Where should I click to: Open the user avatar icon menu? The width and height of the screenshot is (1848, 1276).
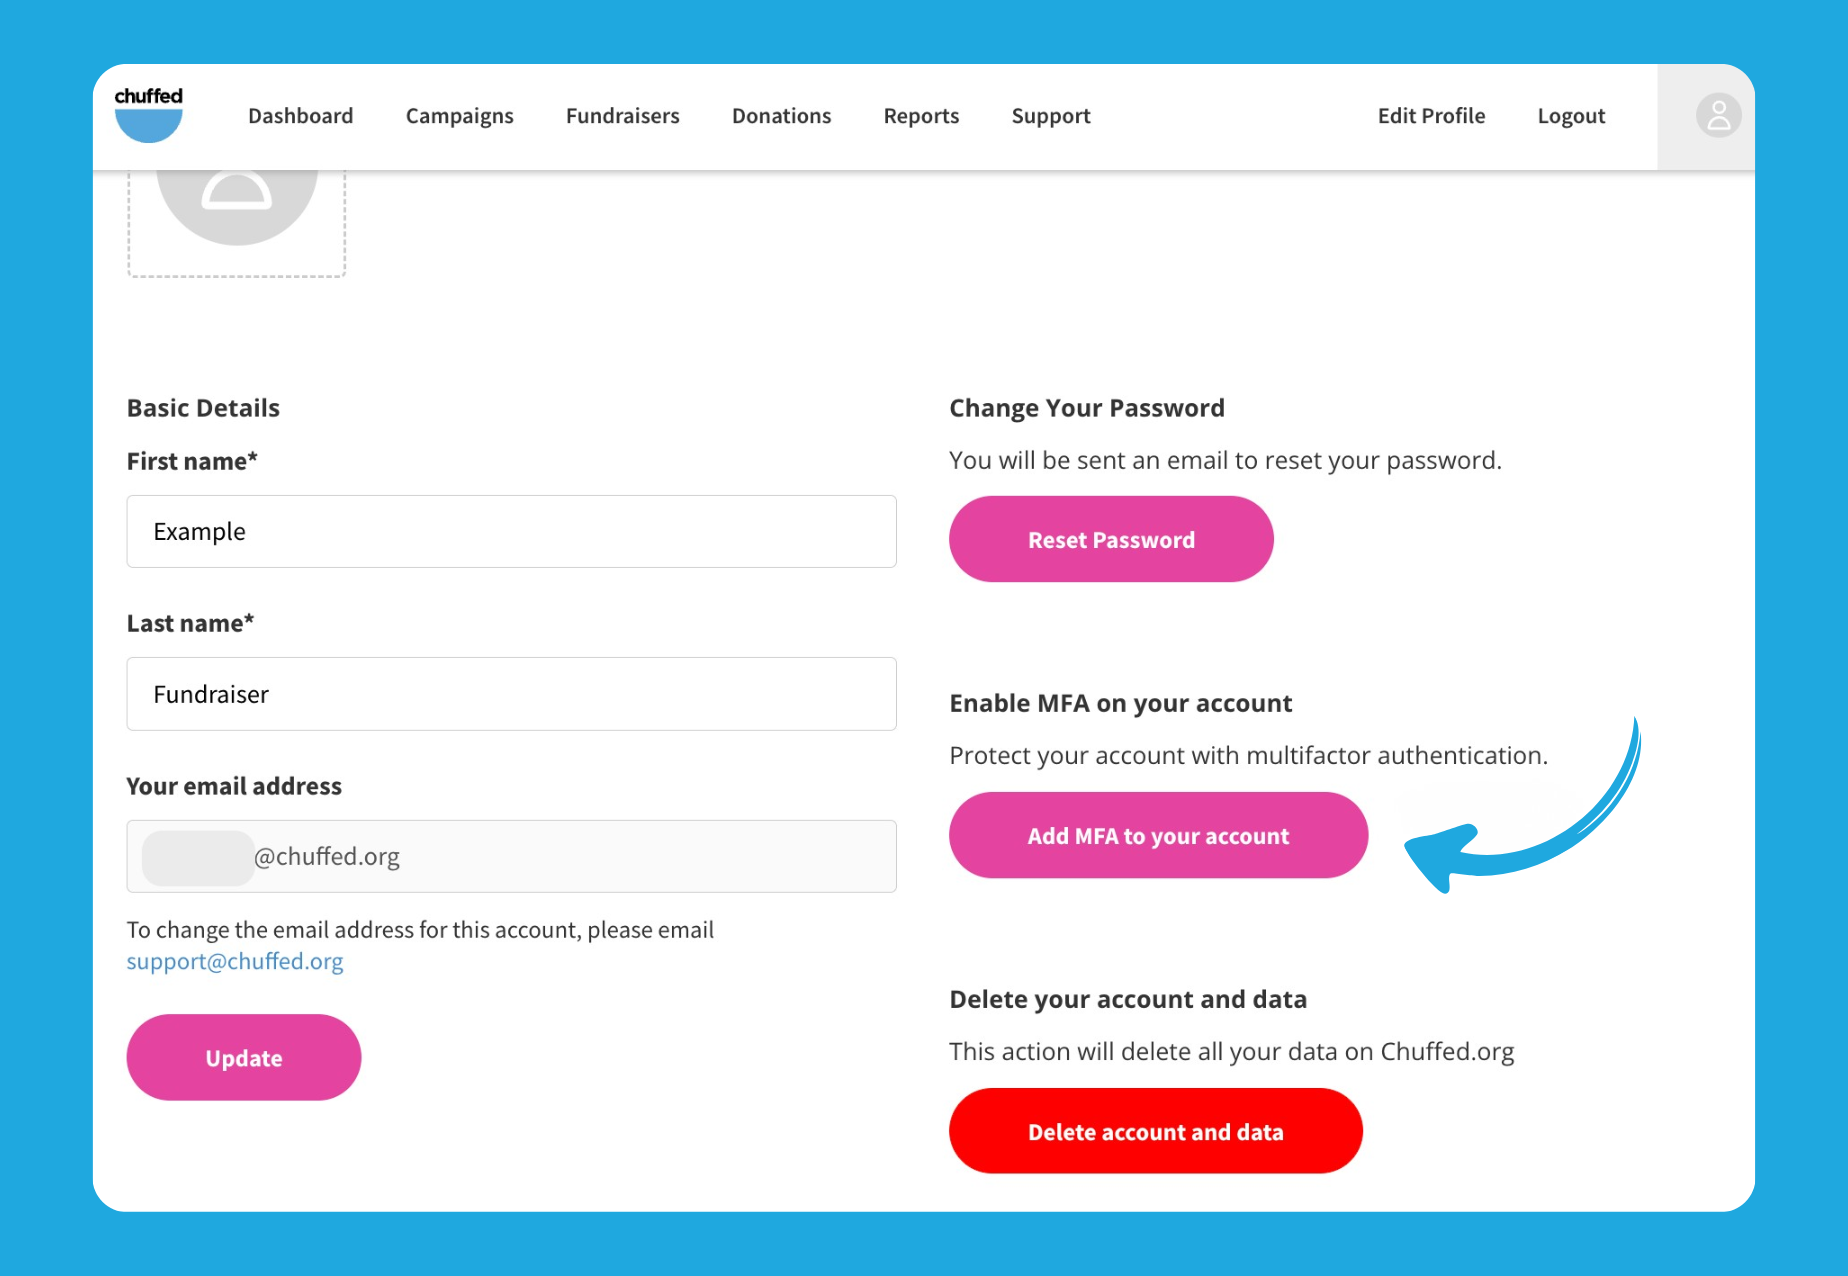[1718, 116]
